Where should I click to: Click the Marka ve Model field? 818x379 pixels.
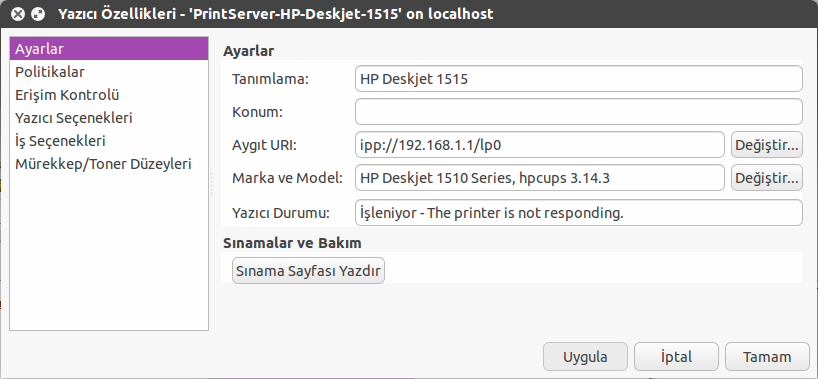point(539,178)
